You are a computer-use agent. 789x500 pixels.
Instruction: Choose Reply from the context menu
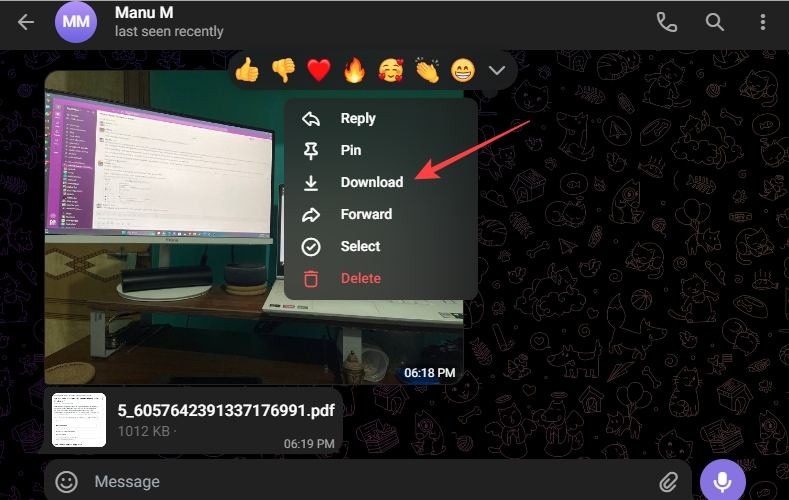357,118
